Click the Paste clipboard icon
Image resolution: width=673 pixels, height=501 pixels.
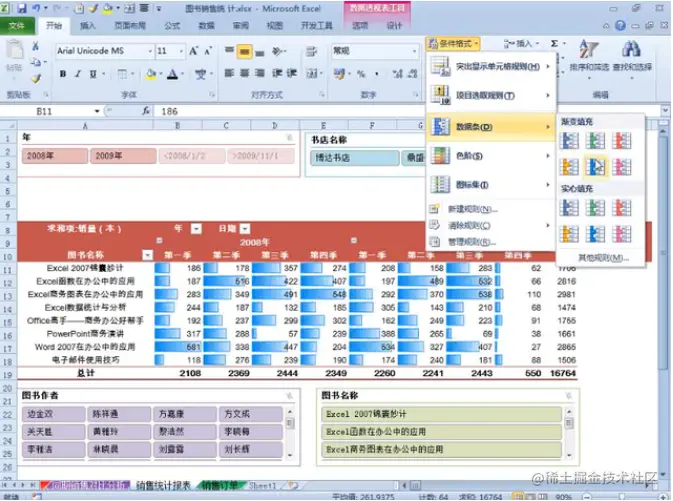[14, 51]
